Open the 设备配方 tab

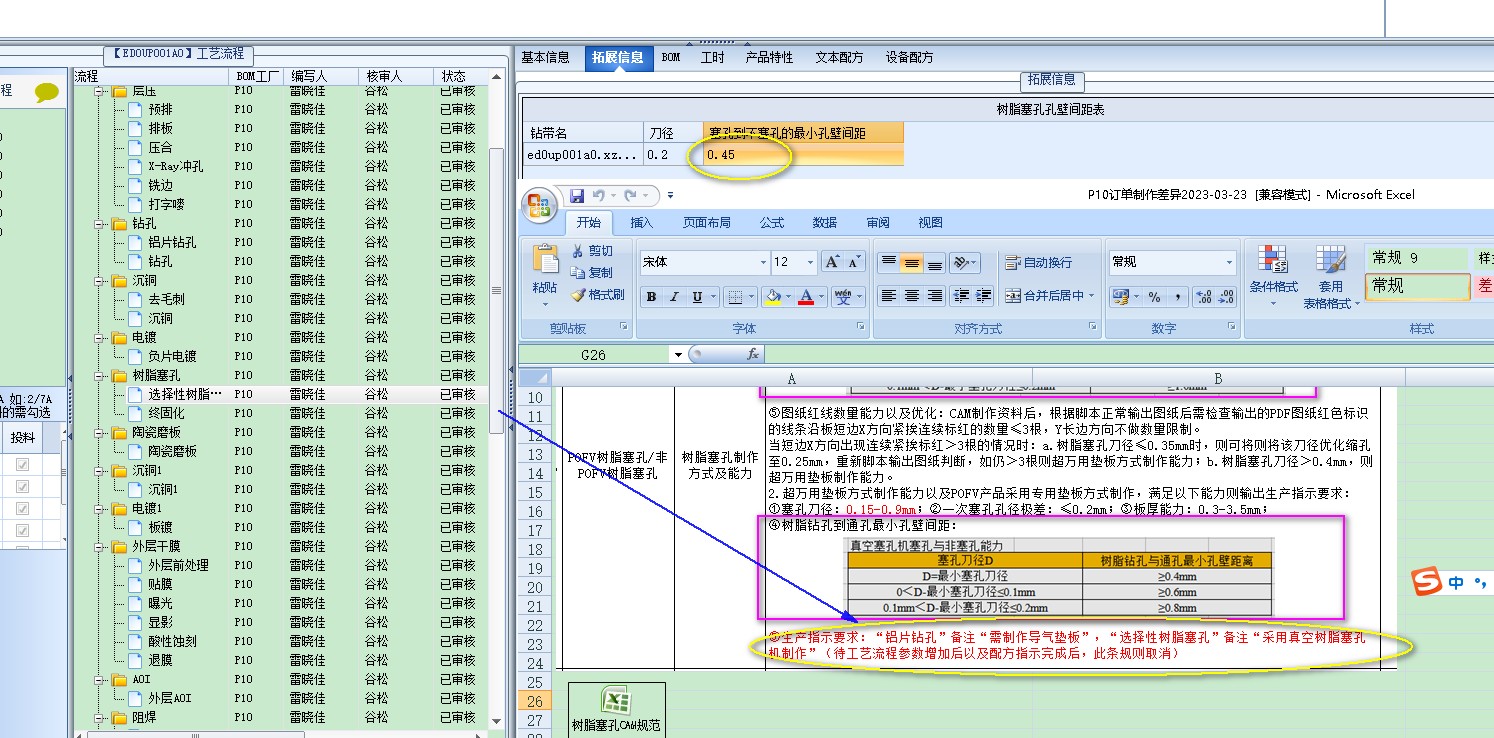pyautogui.click(x=909, y=58)
